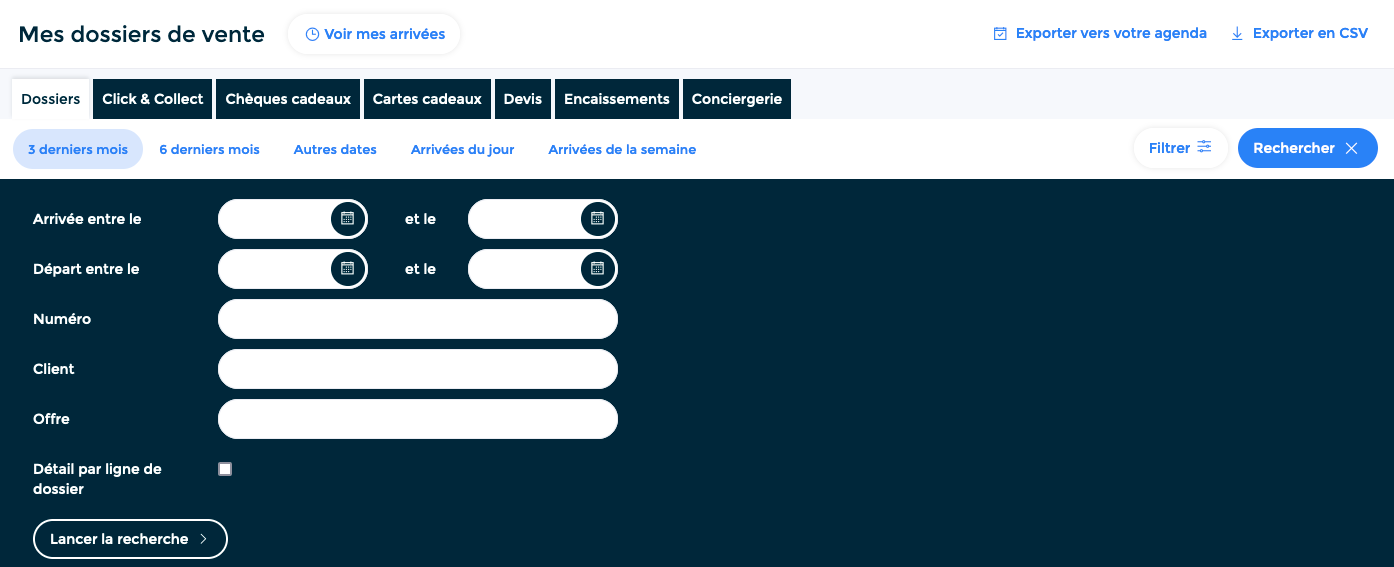Click the 'Mes dossiers de vente' heading
1394x567 pixels.
(142, 34)
